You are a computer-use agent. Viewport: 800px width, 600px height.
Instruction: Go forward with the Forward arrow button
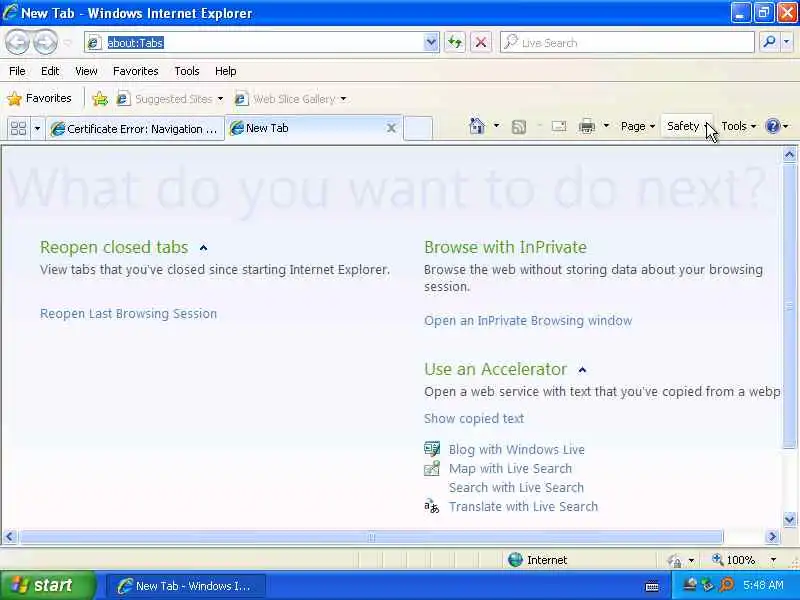pos(45,42)
